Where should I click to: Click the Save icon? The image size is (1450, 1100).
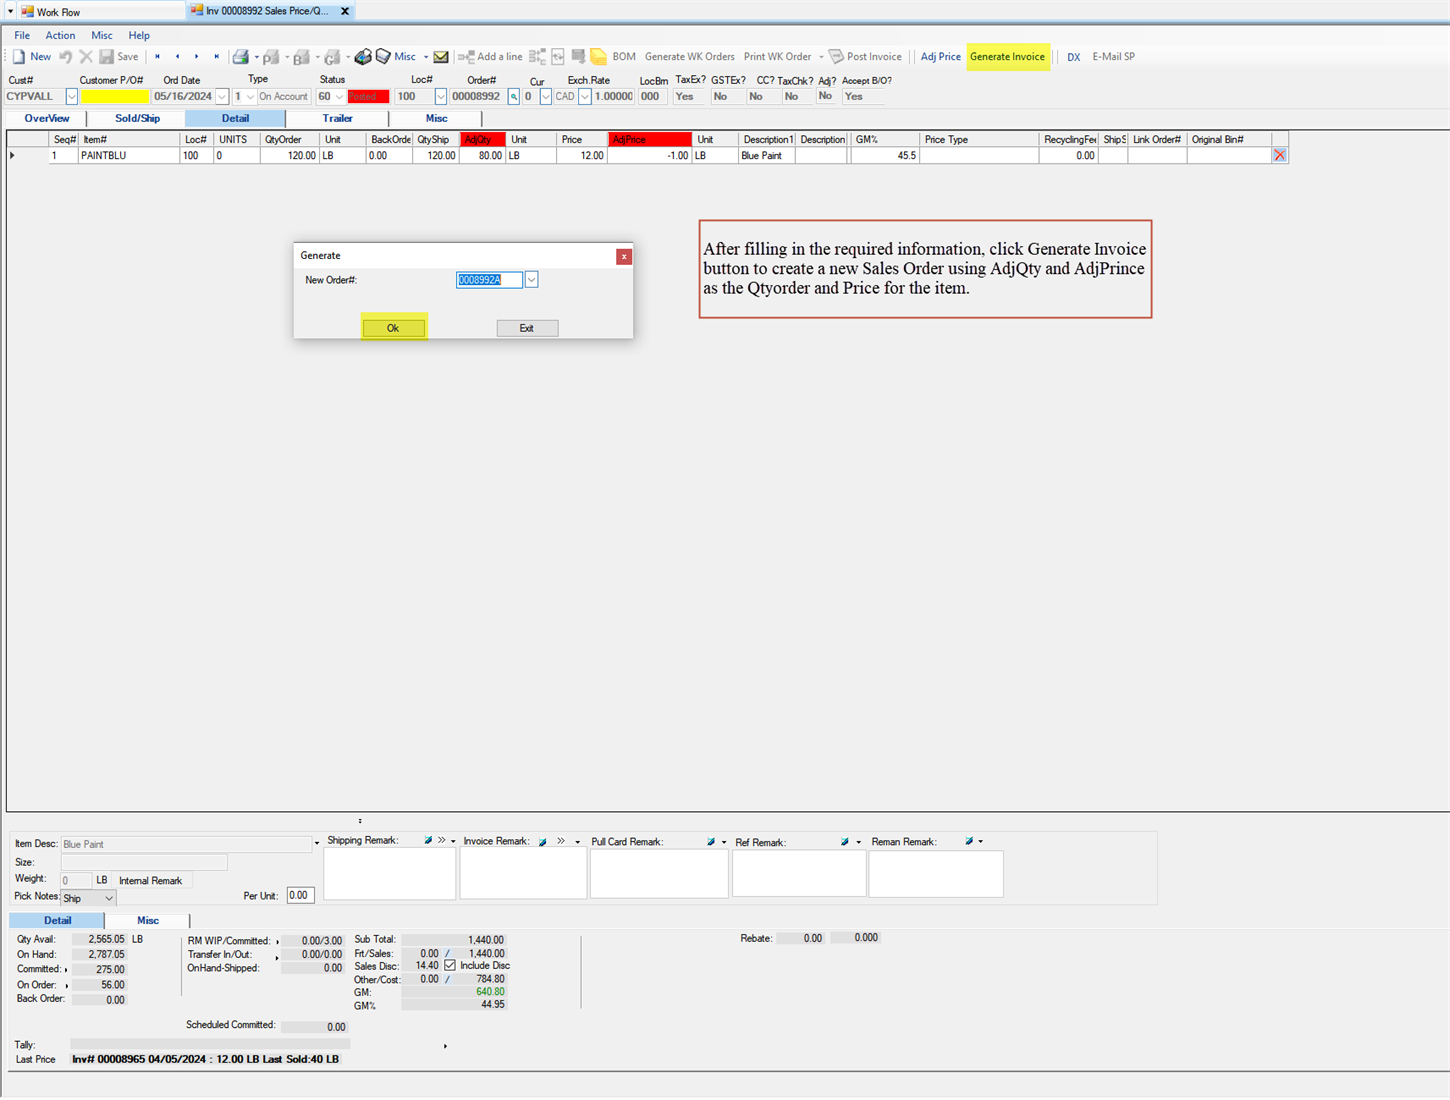pyautogui.click(x=107, y=56)
